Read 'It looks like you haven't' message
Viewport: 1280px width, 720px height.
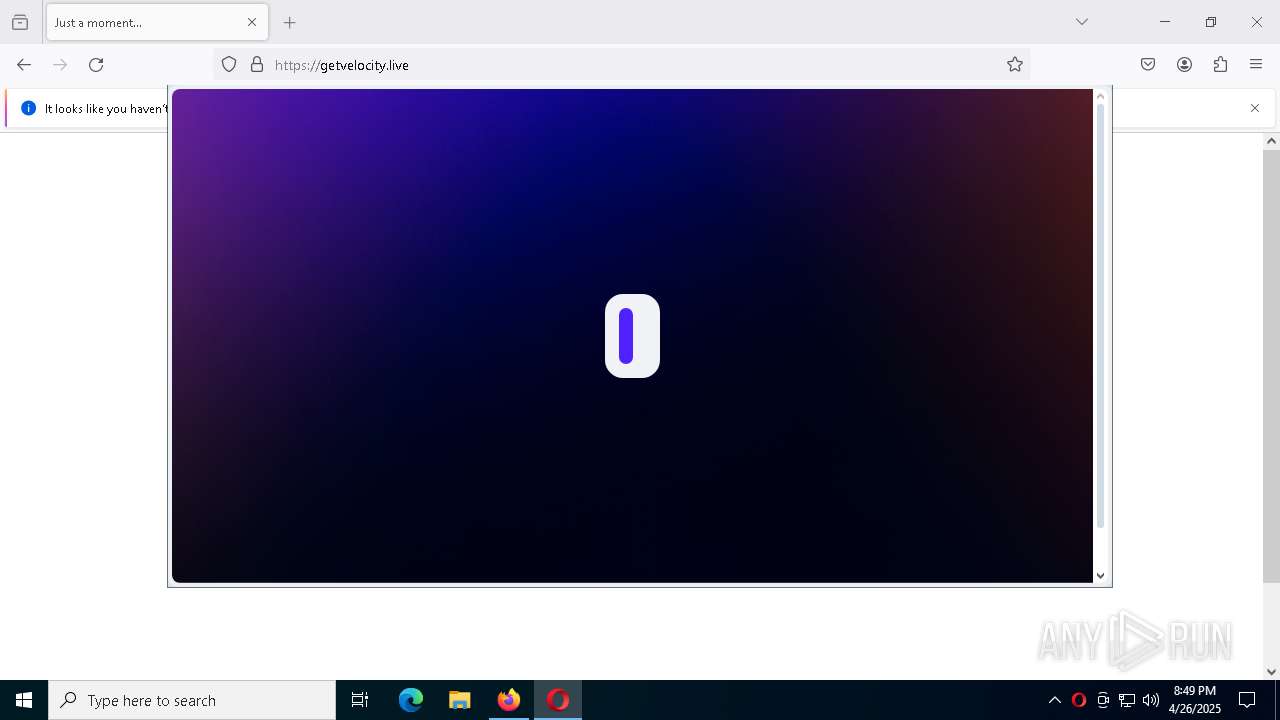(106, 109)
